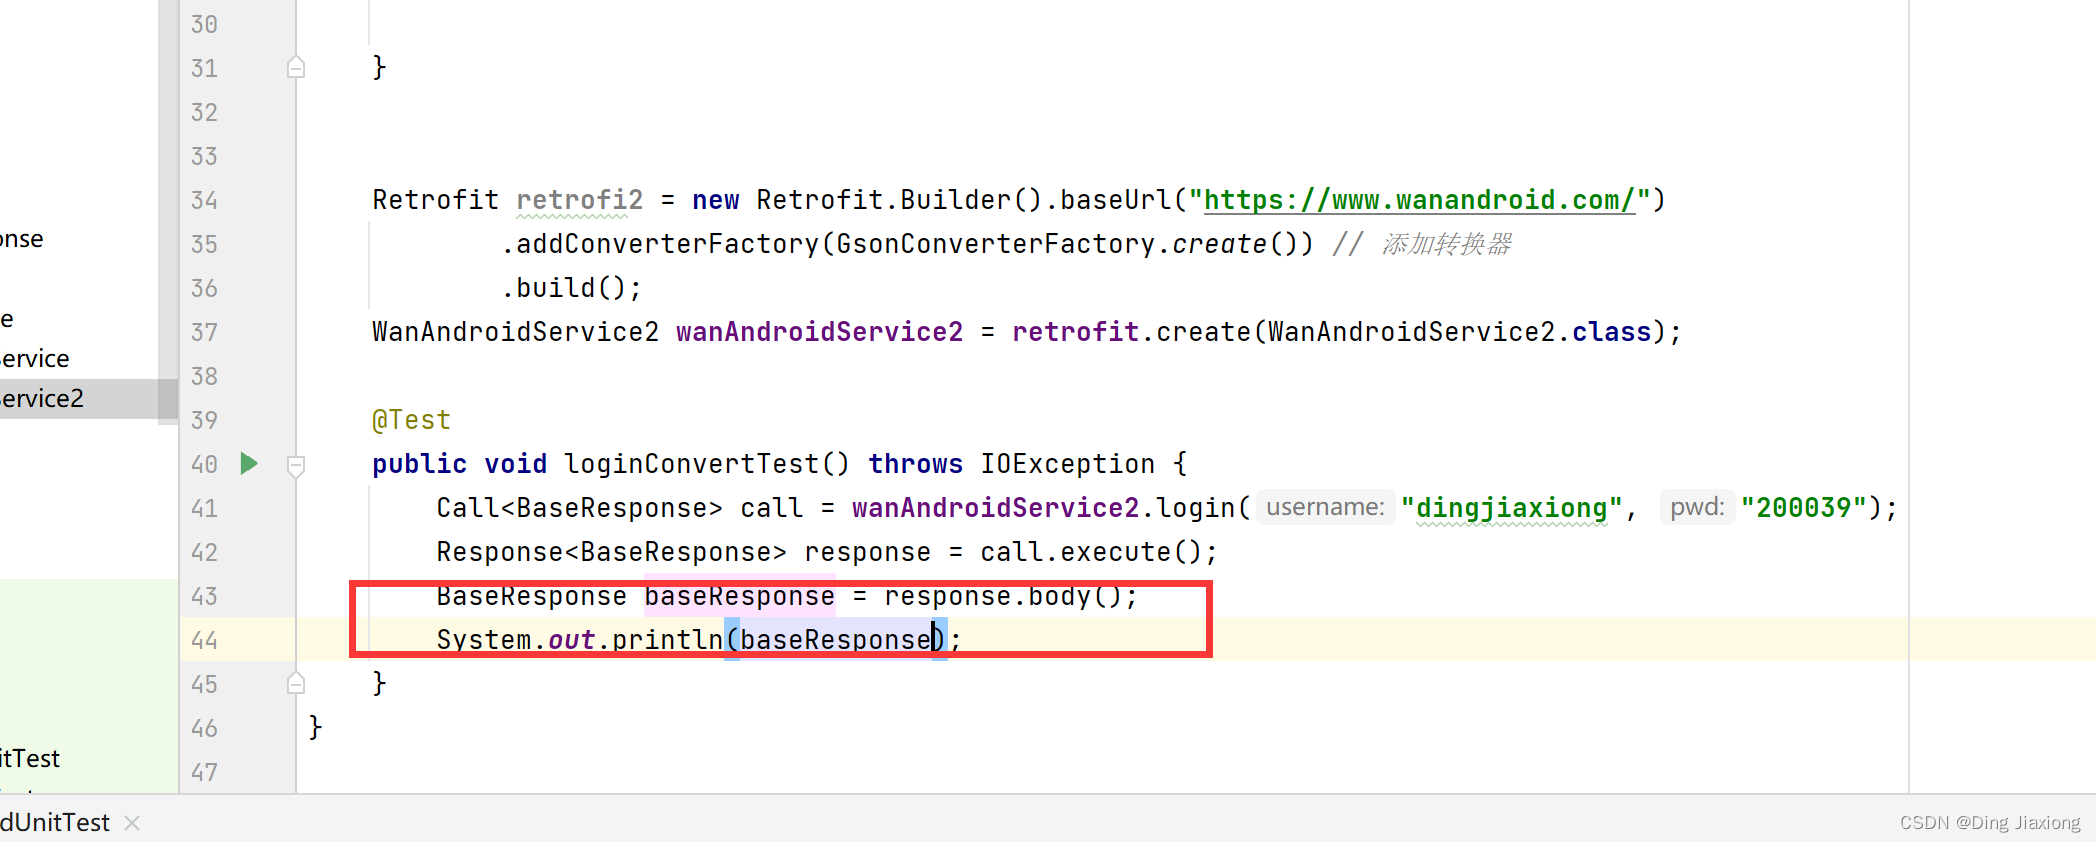Select the itTest item in project tree
The image size is (2096, 842).
pyautogui.click(x=30, y=758)
